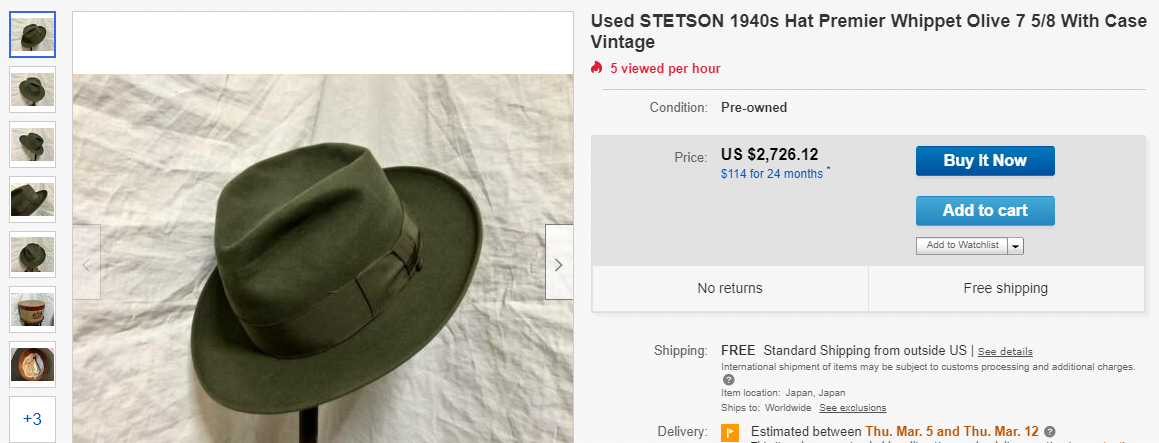1159x443 pixels.
Task: Select the first hat thumbnail
Action: coord(33,35)
